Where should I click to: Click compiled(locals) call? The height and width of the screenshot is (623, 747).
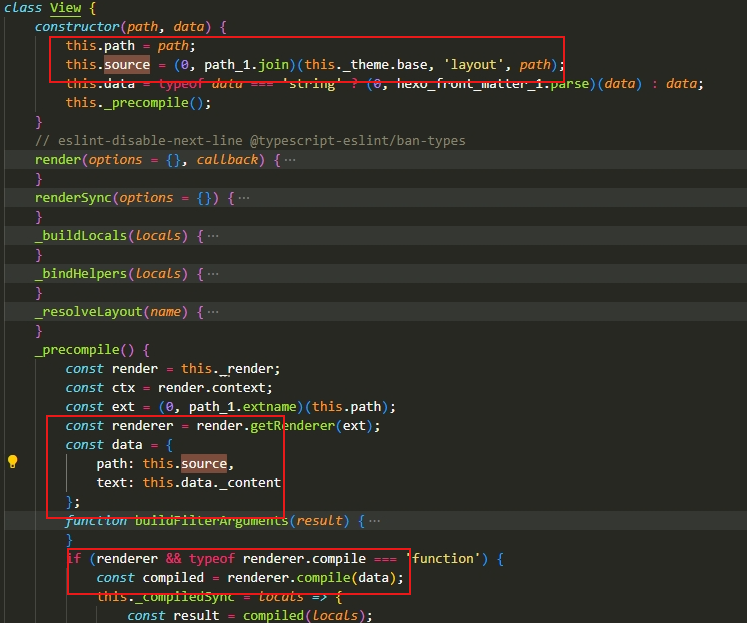(x=304, y=616)
